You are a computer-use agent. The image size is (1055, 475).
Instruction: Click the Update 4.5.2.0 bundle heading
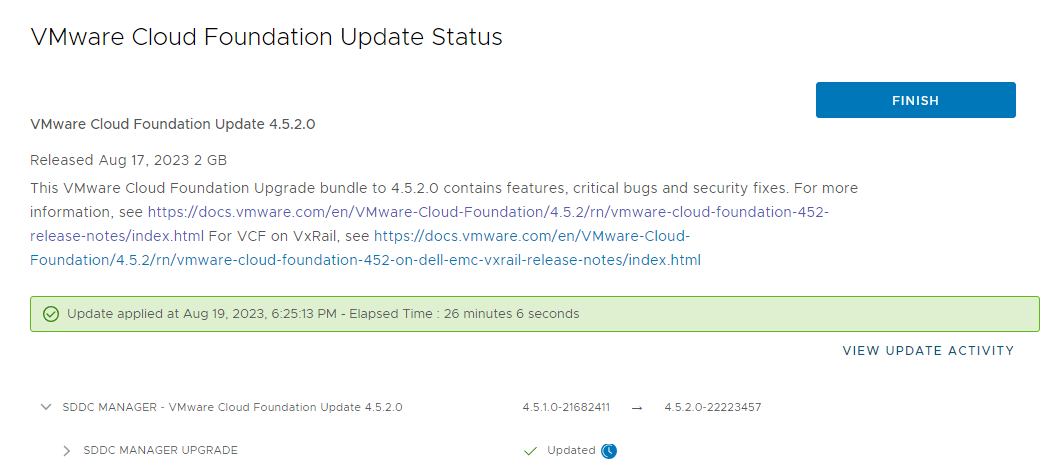[173, 124]
